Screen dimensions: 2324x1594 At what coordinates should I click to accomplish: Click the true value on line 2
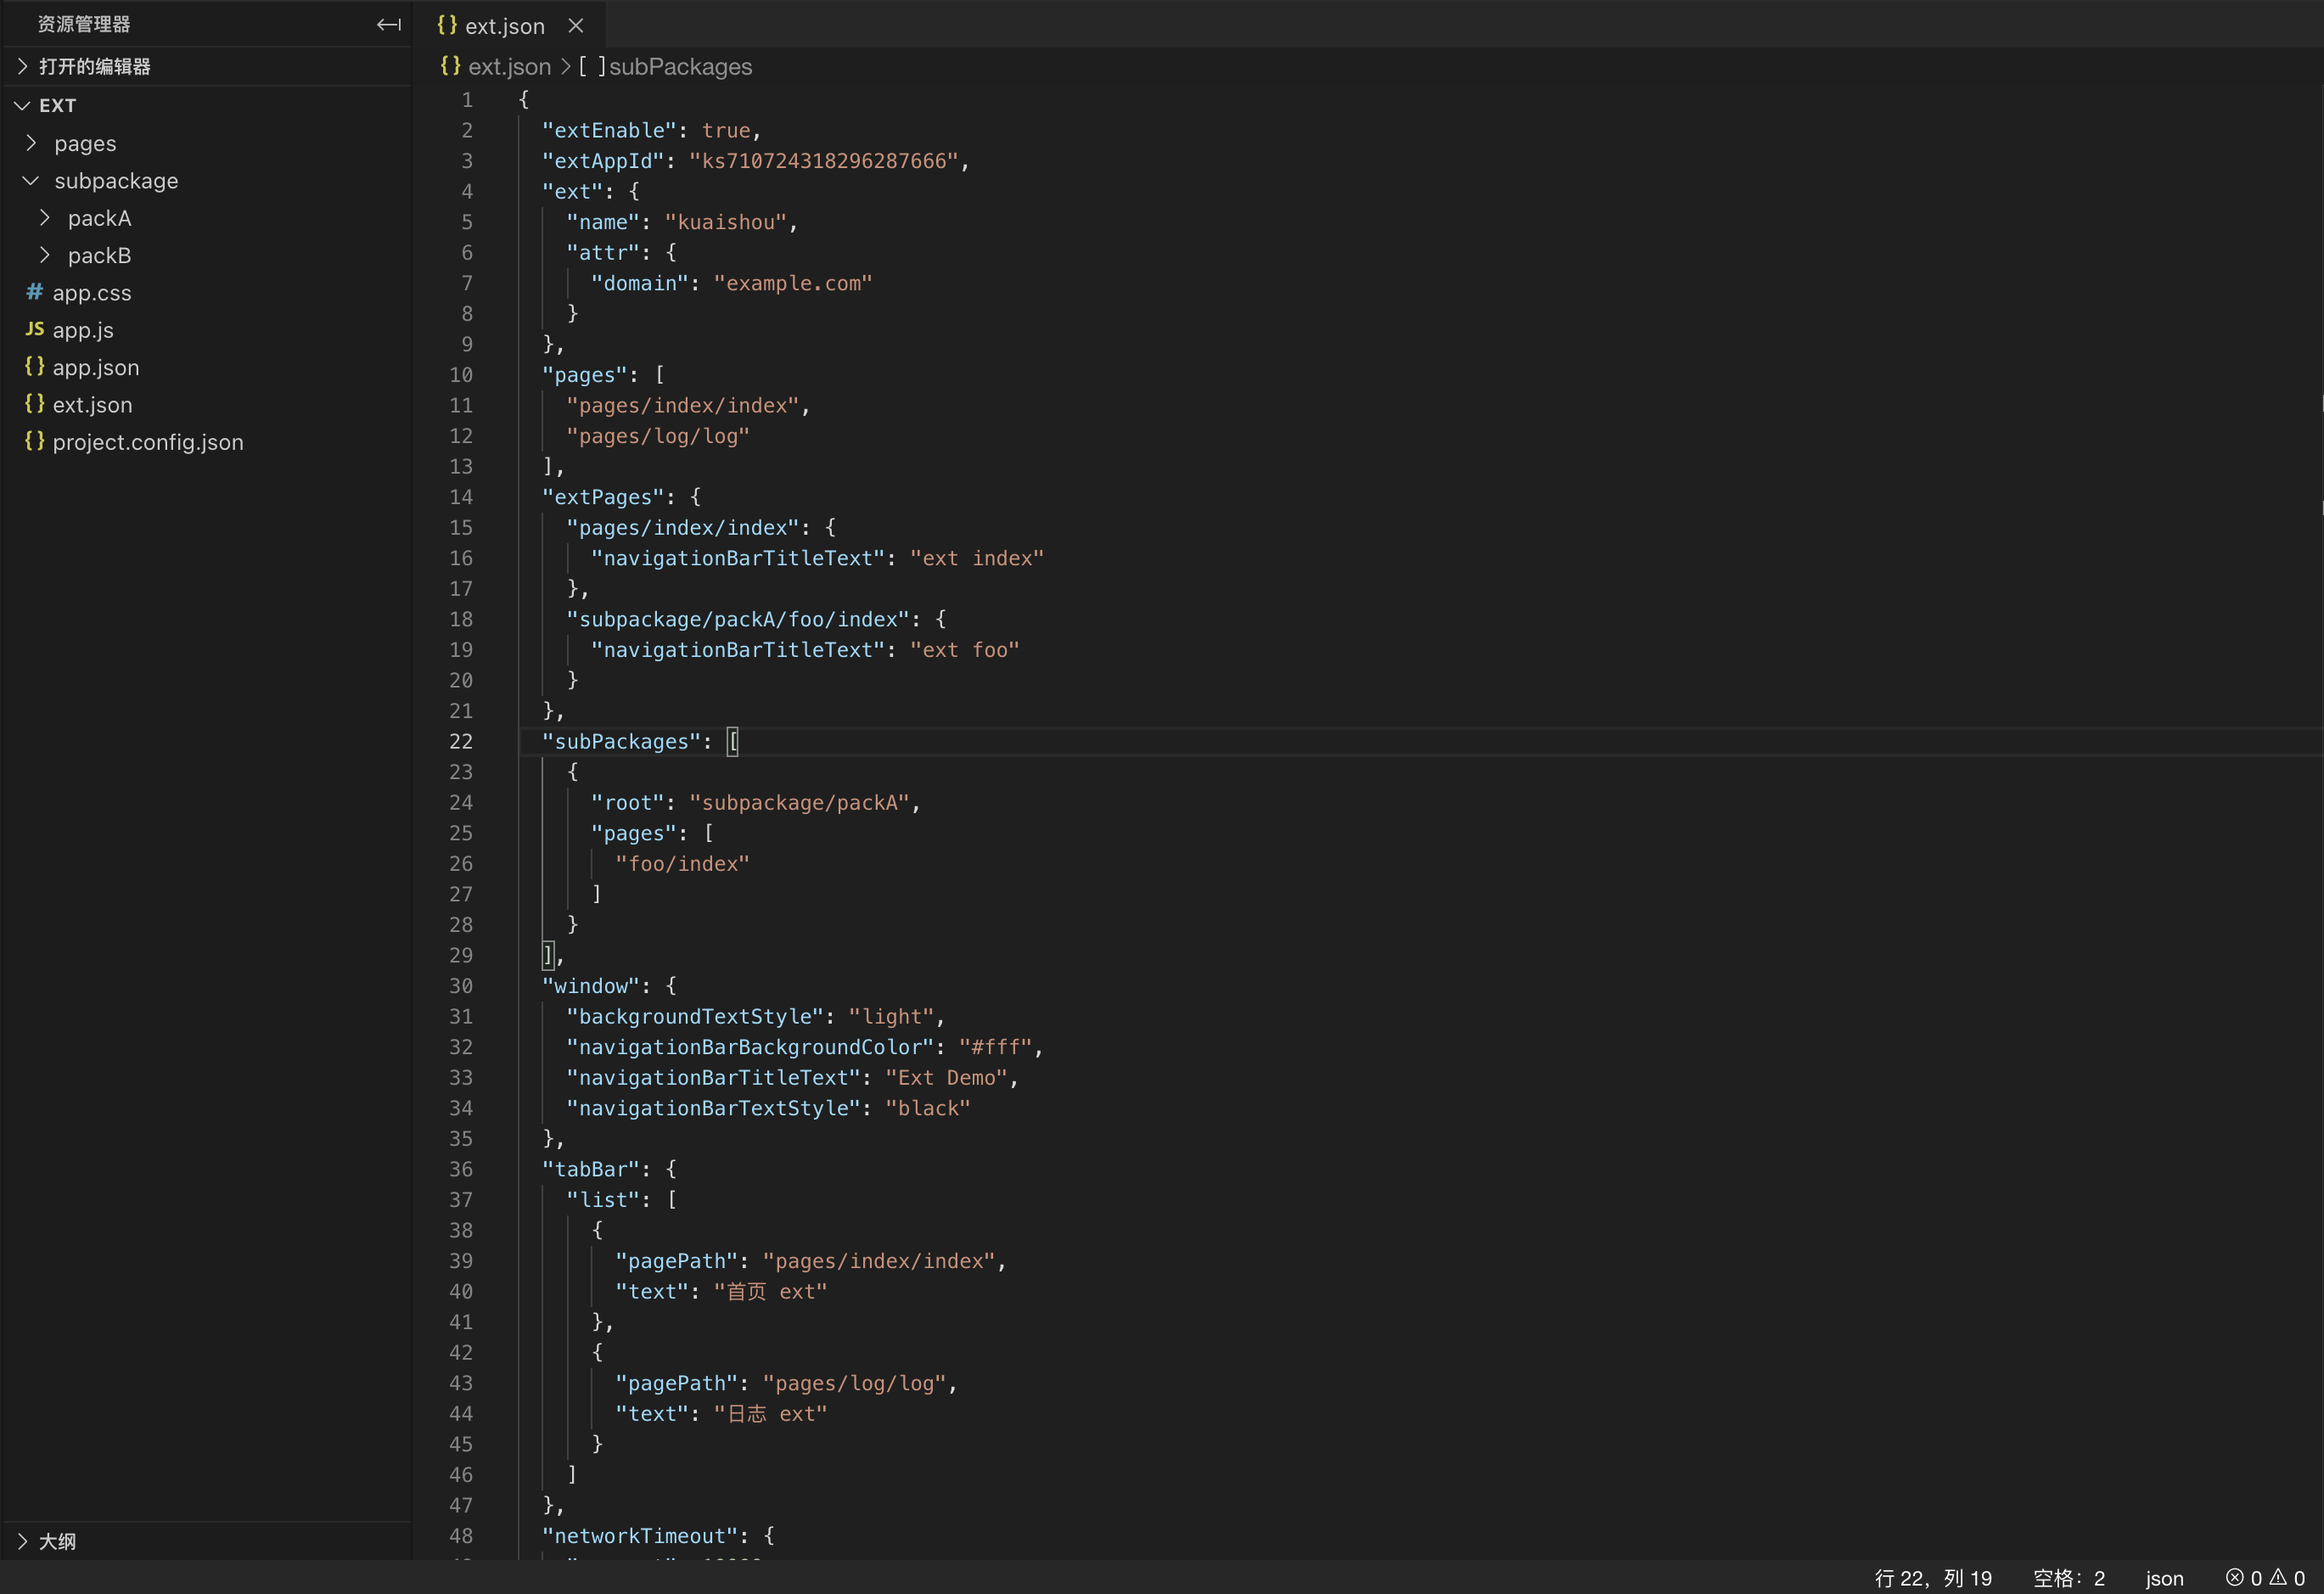coord(726,130)
